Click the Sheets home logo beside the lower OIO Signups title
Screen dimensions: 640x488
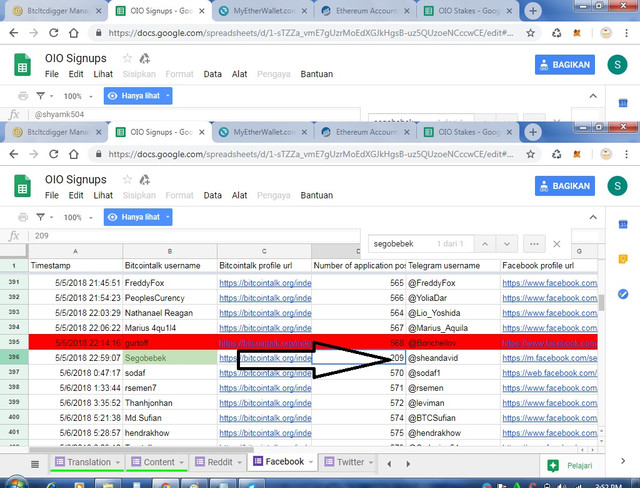tap(22, 186)
